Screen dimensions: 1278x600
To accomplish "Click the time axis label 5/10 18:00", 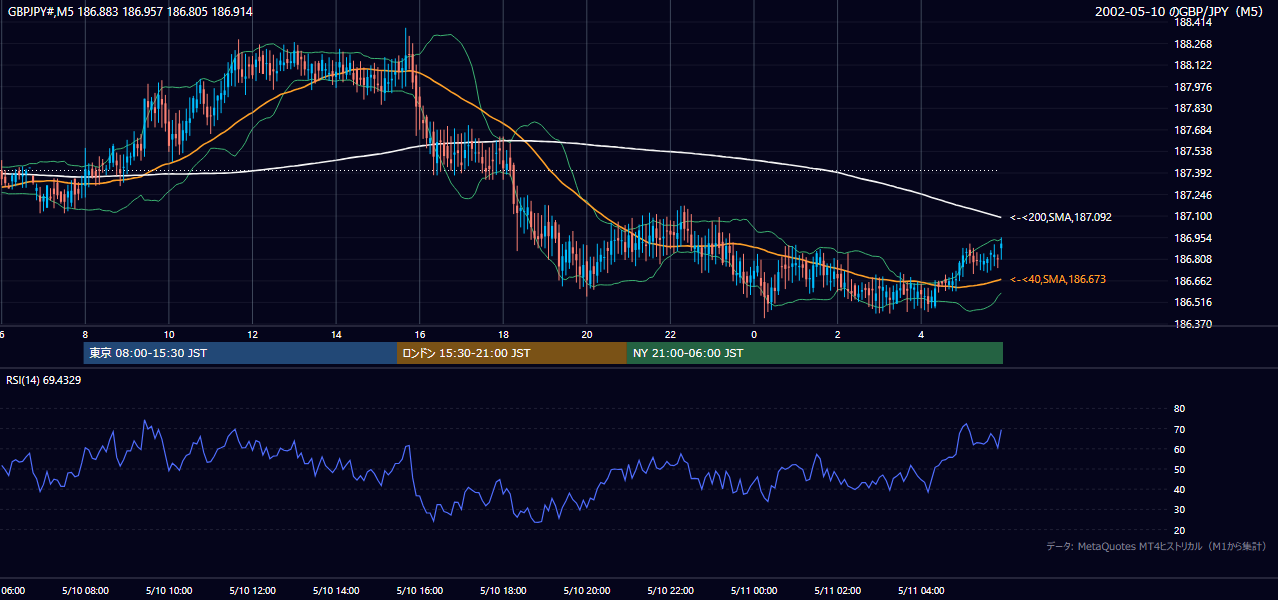I will tap(503, 591).
